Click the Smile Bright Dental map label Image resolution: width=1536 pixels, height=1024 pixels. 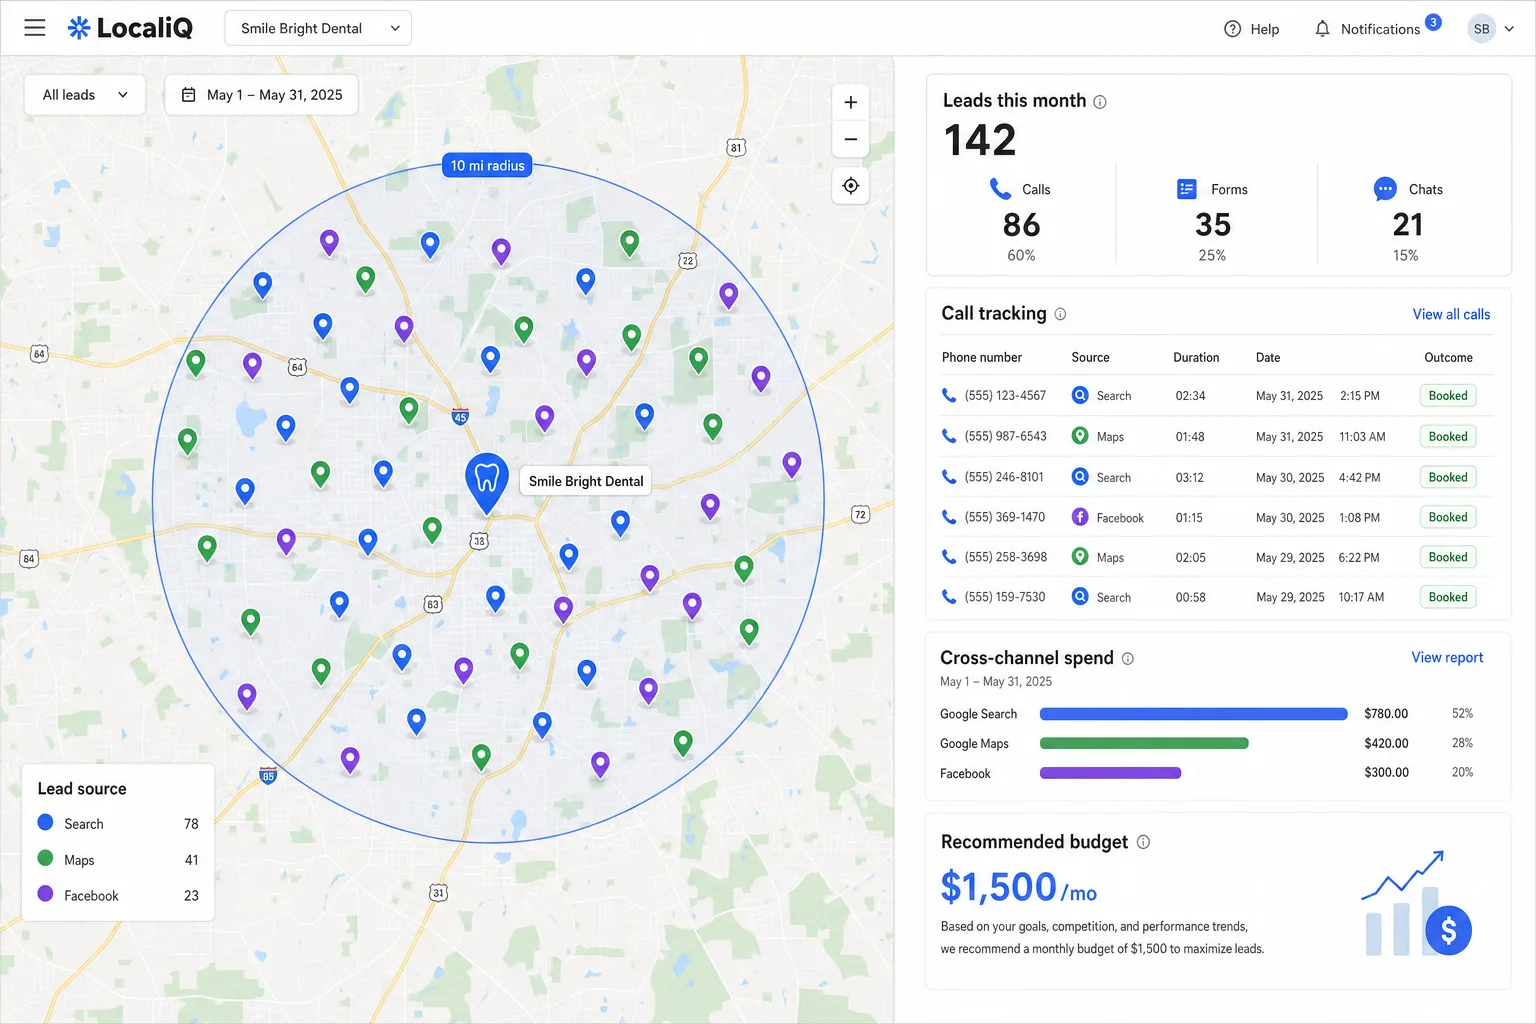[586, 481]
